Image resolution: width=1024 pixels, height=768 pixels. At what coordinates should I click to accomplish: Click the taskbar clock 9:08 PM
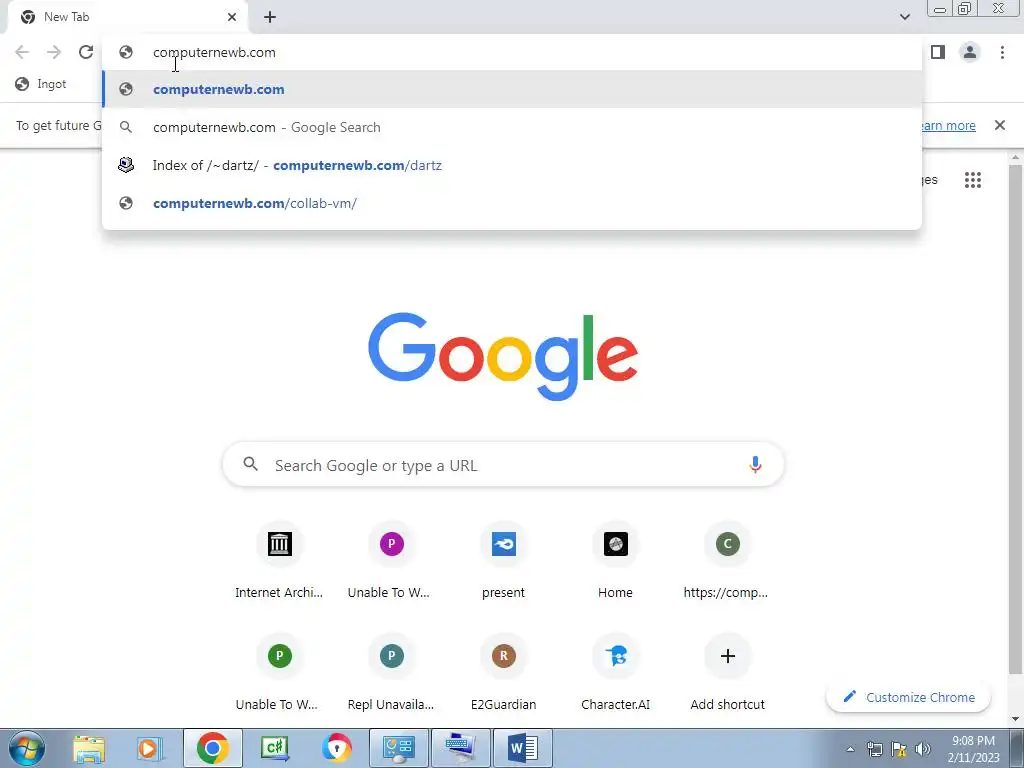click(x=974, y=749)
